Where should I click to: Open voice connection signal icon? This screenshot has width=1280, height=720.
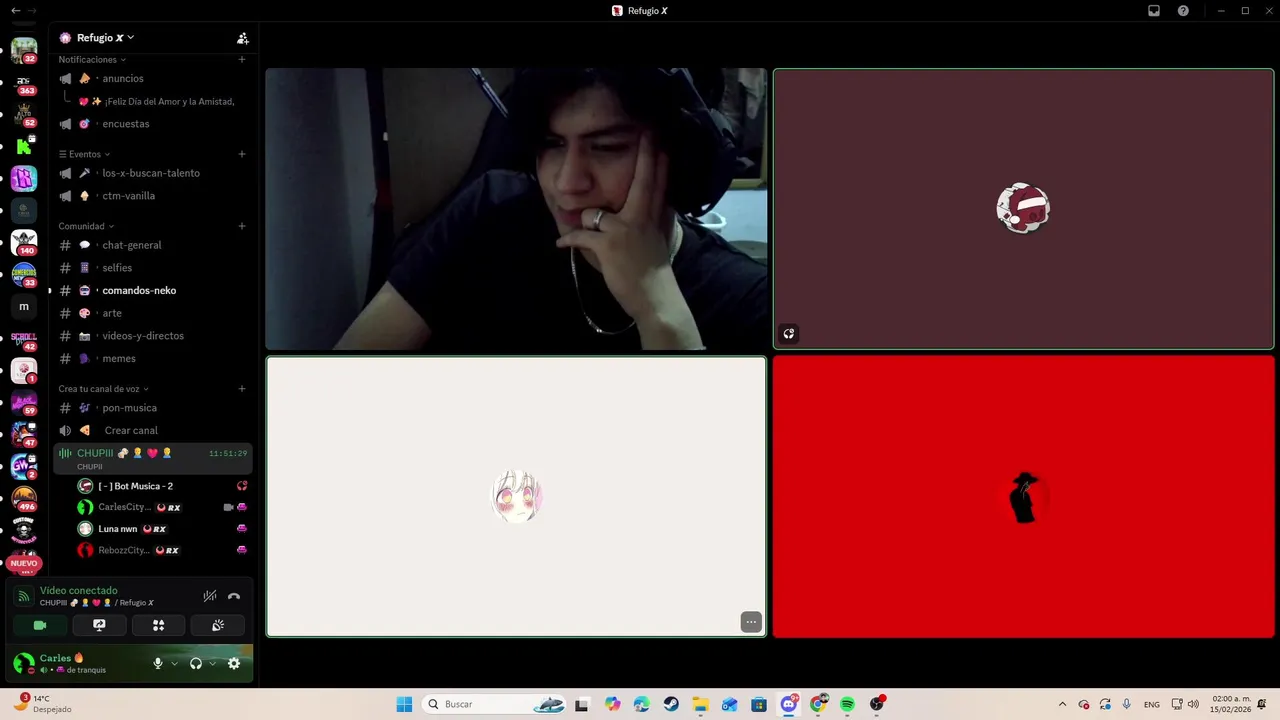point(23,596)
